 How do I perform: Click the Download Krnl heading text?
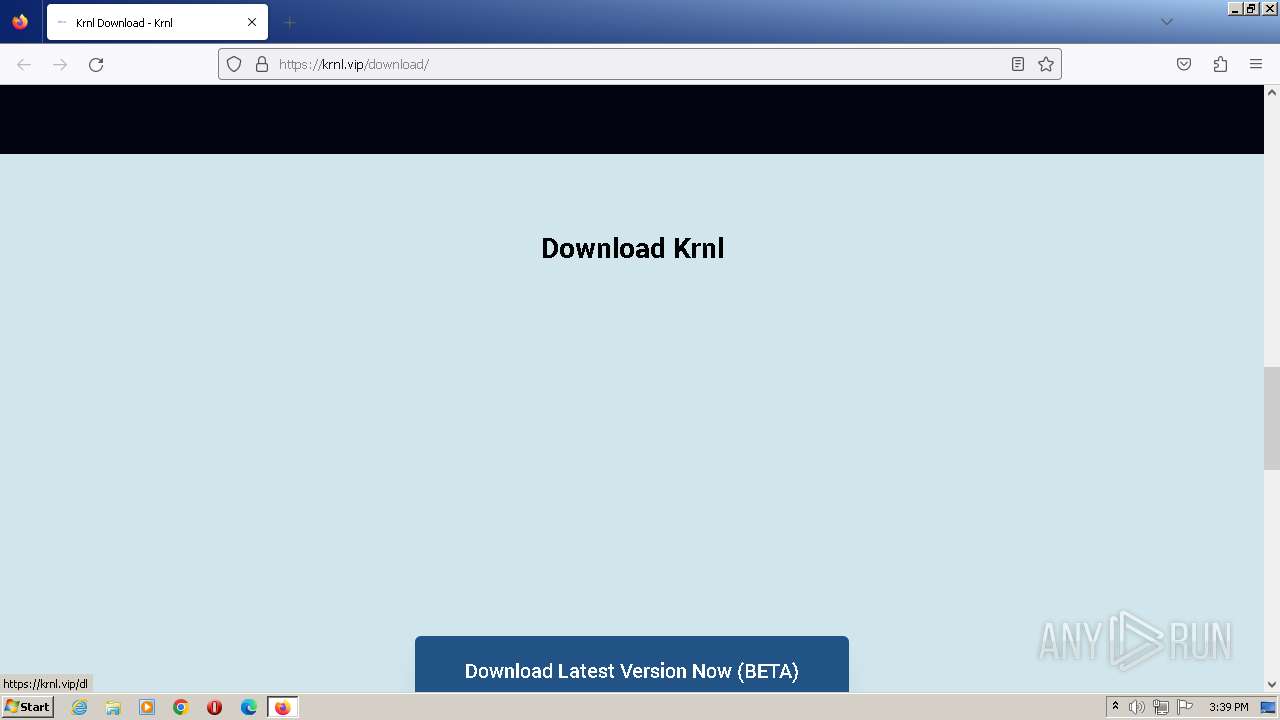coord(632,248)
